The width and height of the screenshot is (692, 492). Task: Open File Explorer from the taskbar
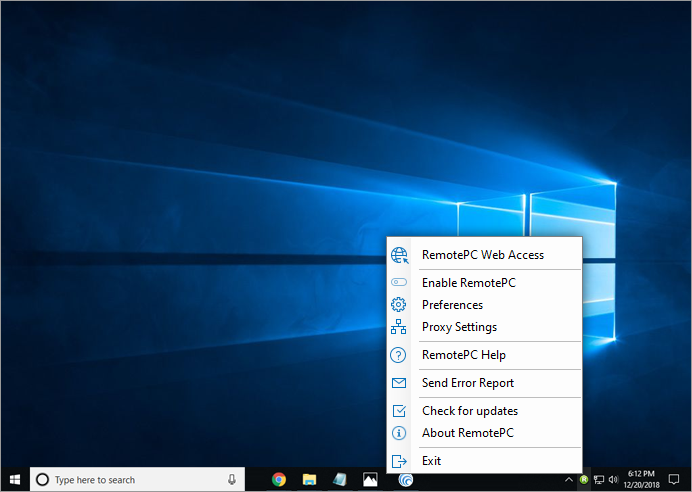click(x=309, y=479)
